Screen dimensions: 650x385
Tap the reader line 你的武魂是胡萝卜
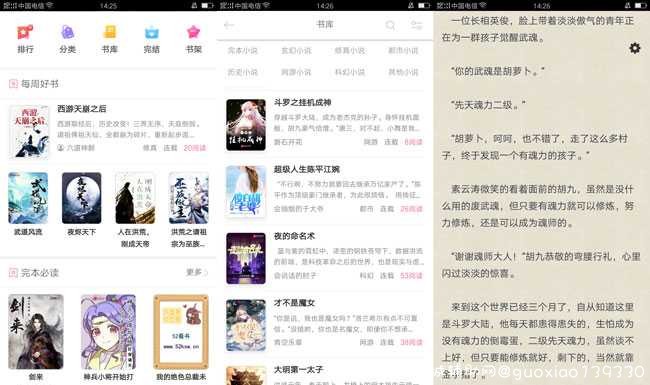point(498,71)
